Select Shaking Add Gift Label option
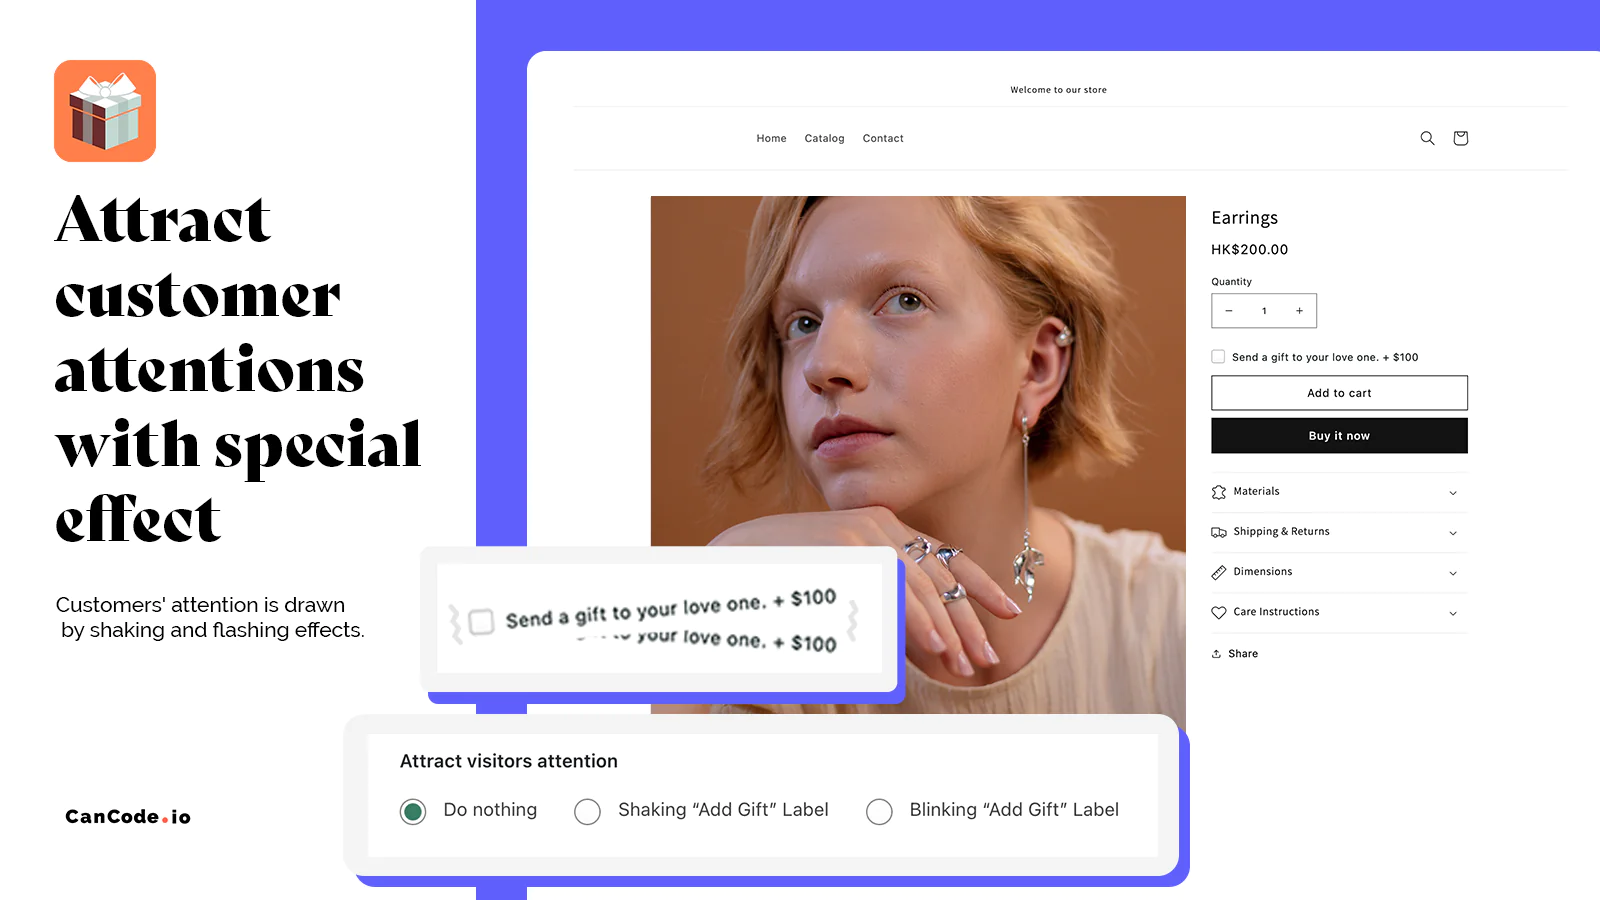The image size is (1600, 900). (x=587, y=811)
